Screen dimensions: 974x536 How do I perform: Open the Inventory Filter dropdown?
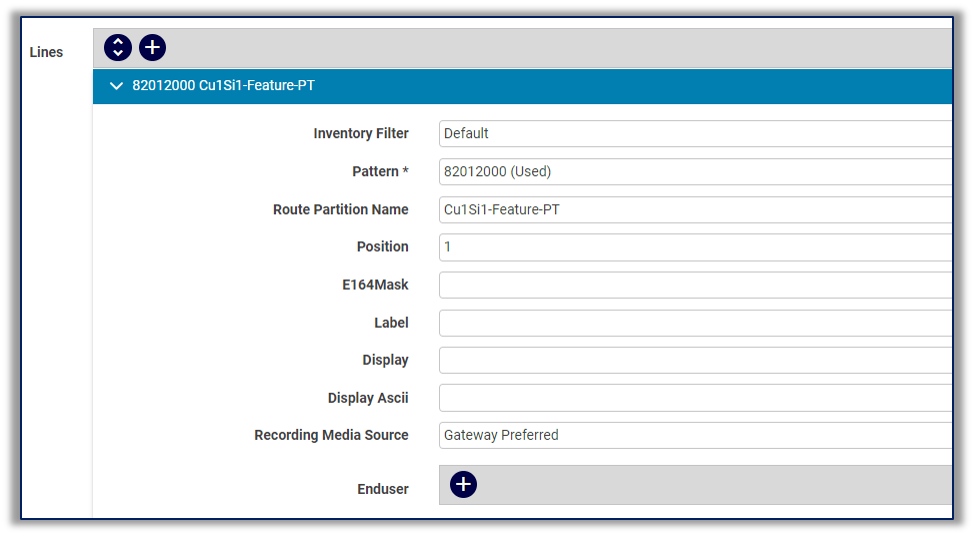tap(695, 133)
